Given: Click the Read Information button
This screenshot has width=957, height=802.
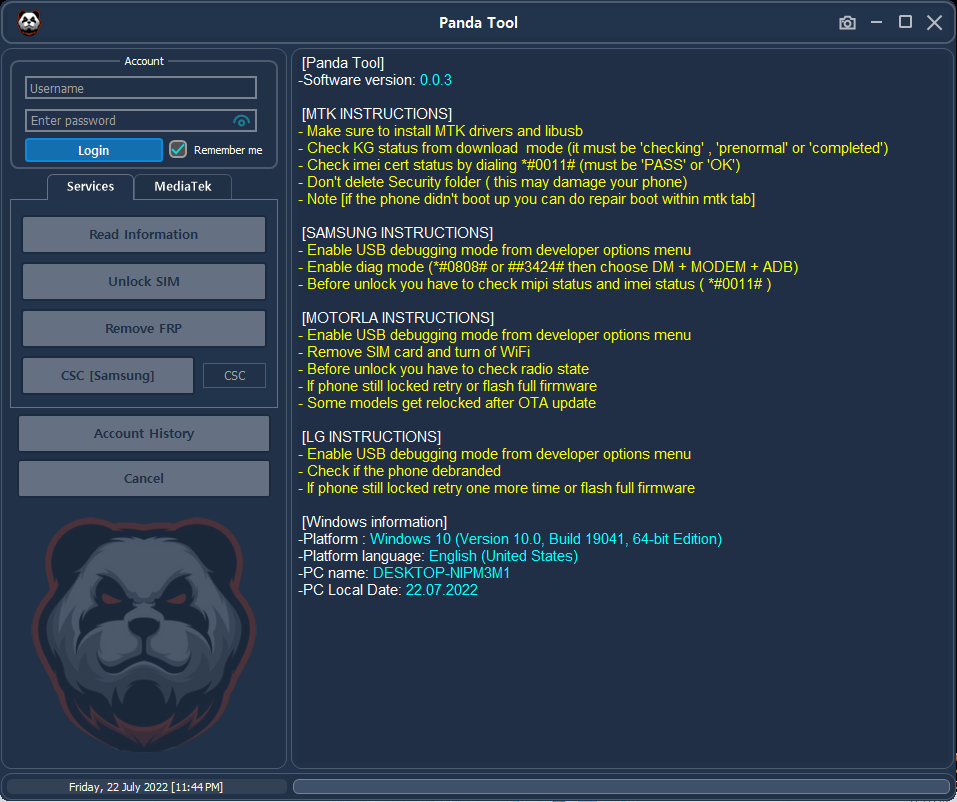Looking at the screenshot, I should coord(143,234).
